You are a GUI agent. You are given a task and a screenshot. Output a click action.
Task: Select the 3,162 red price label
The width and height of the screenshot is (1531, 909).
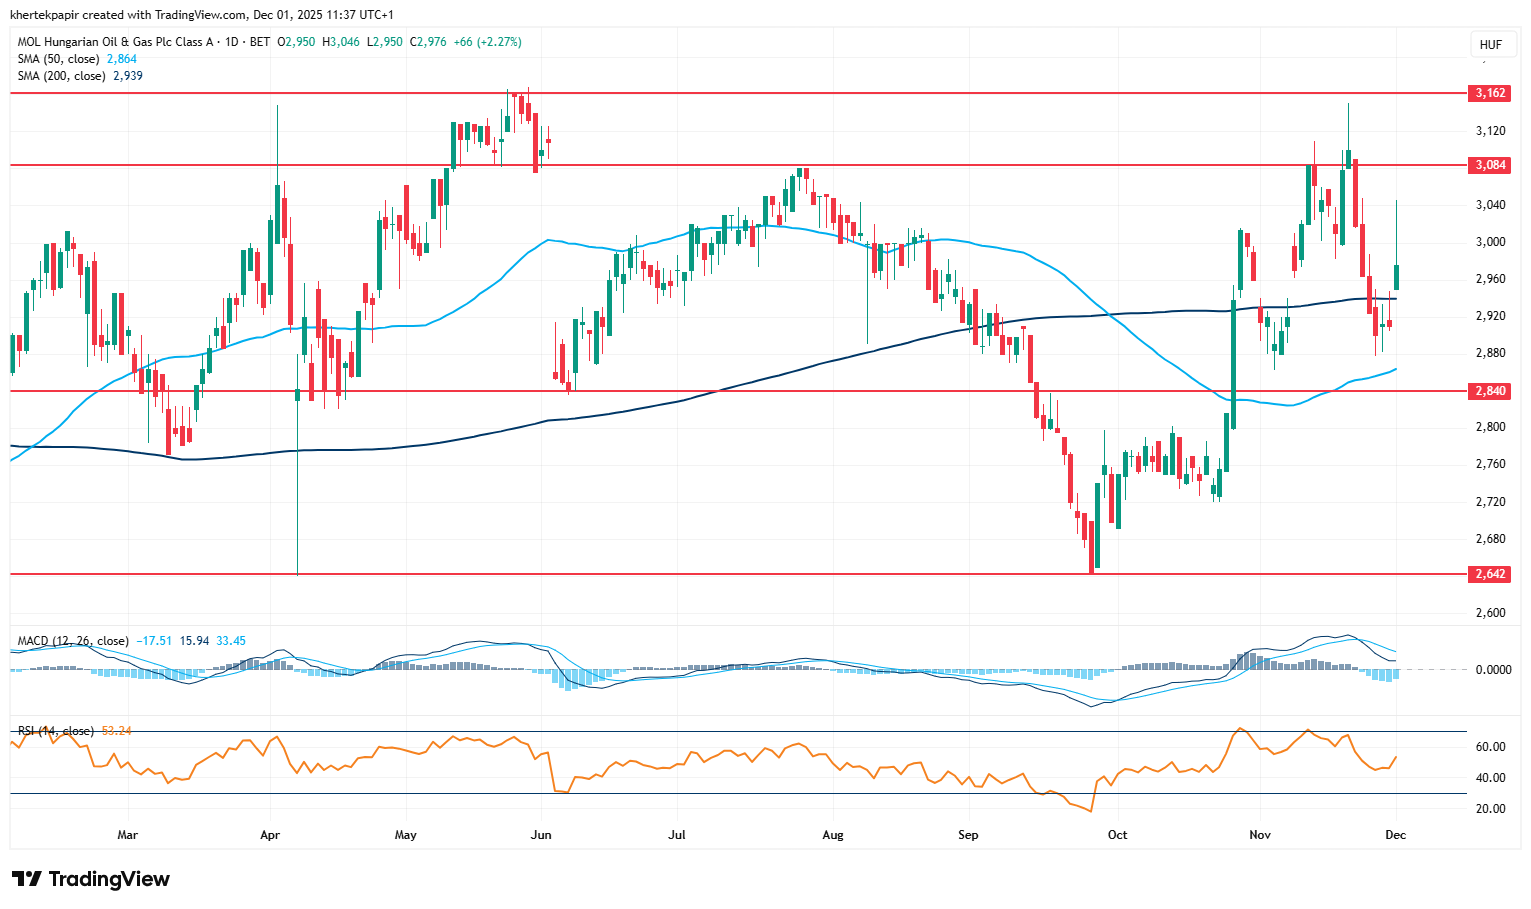pos(1489,93)
